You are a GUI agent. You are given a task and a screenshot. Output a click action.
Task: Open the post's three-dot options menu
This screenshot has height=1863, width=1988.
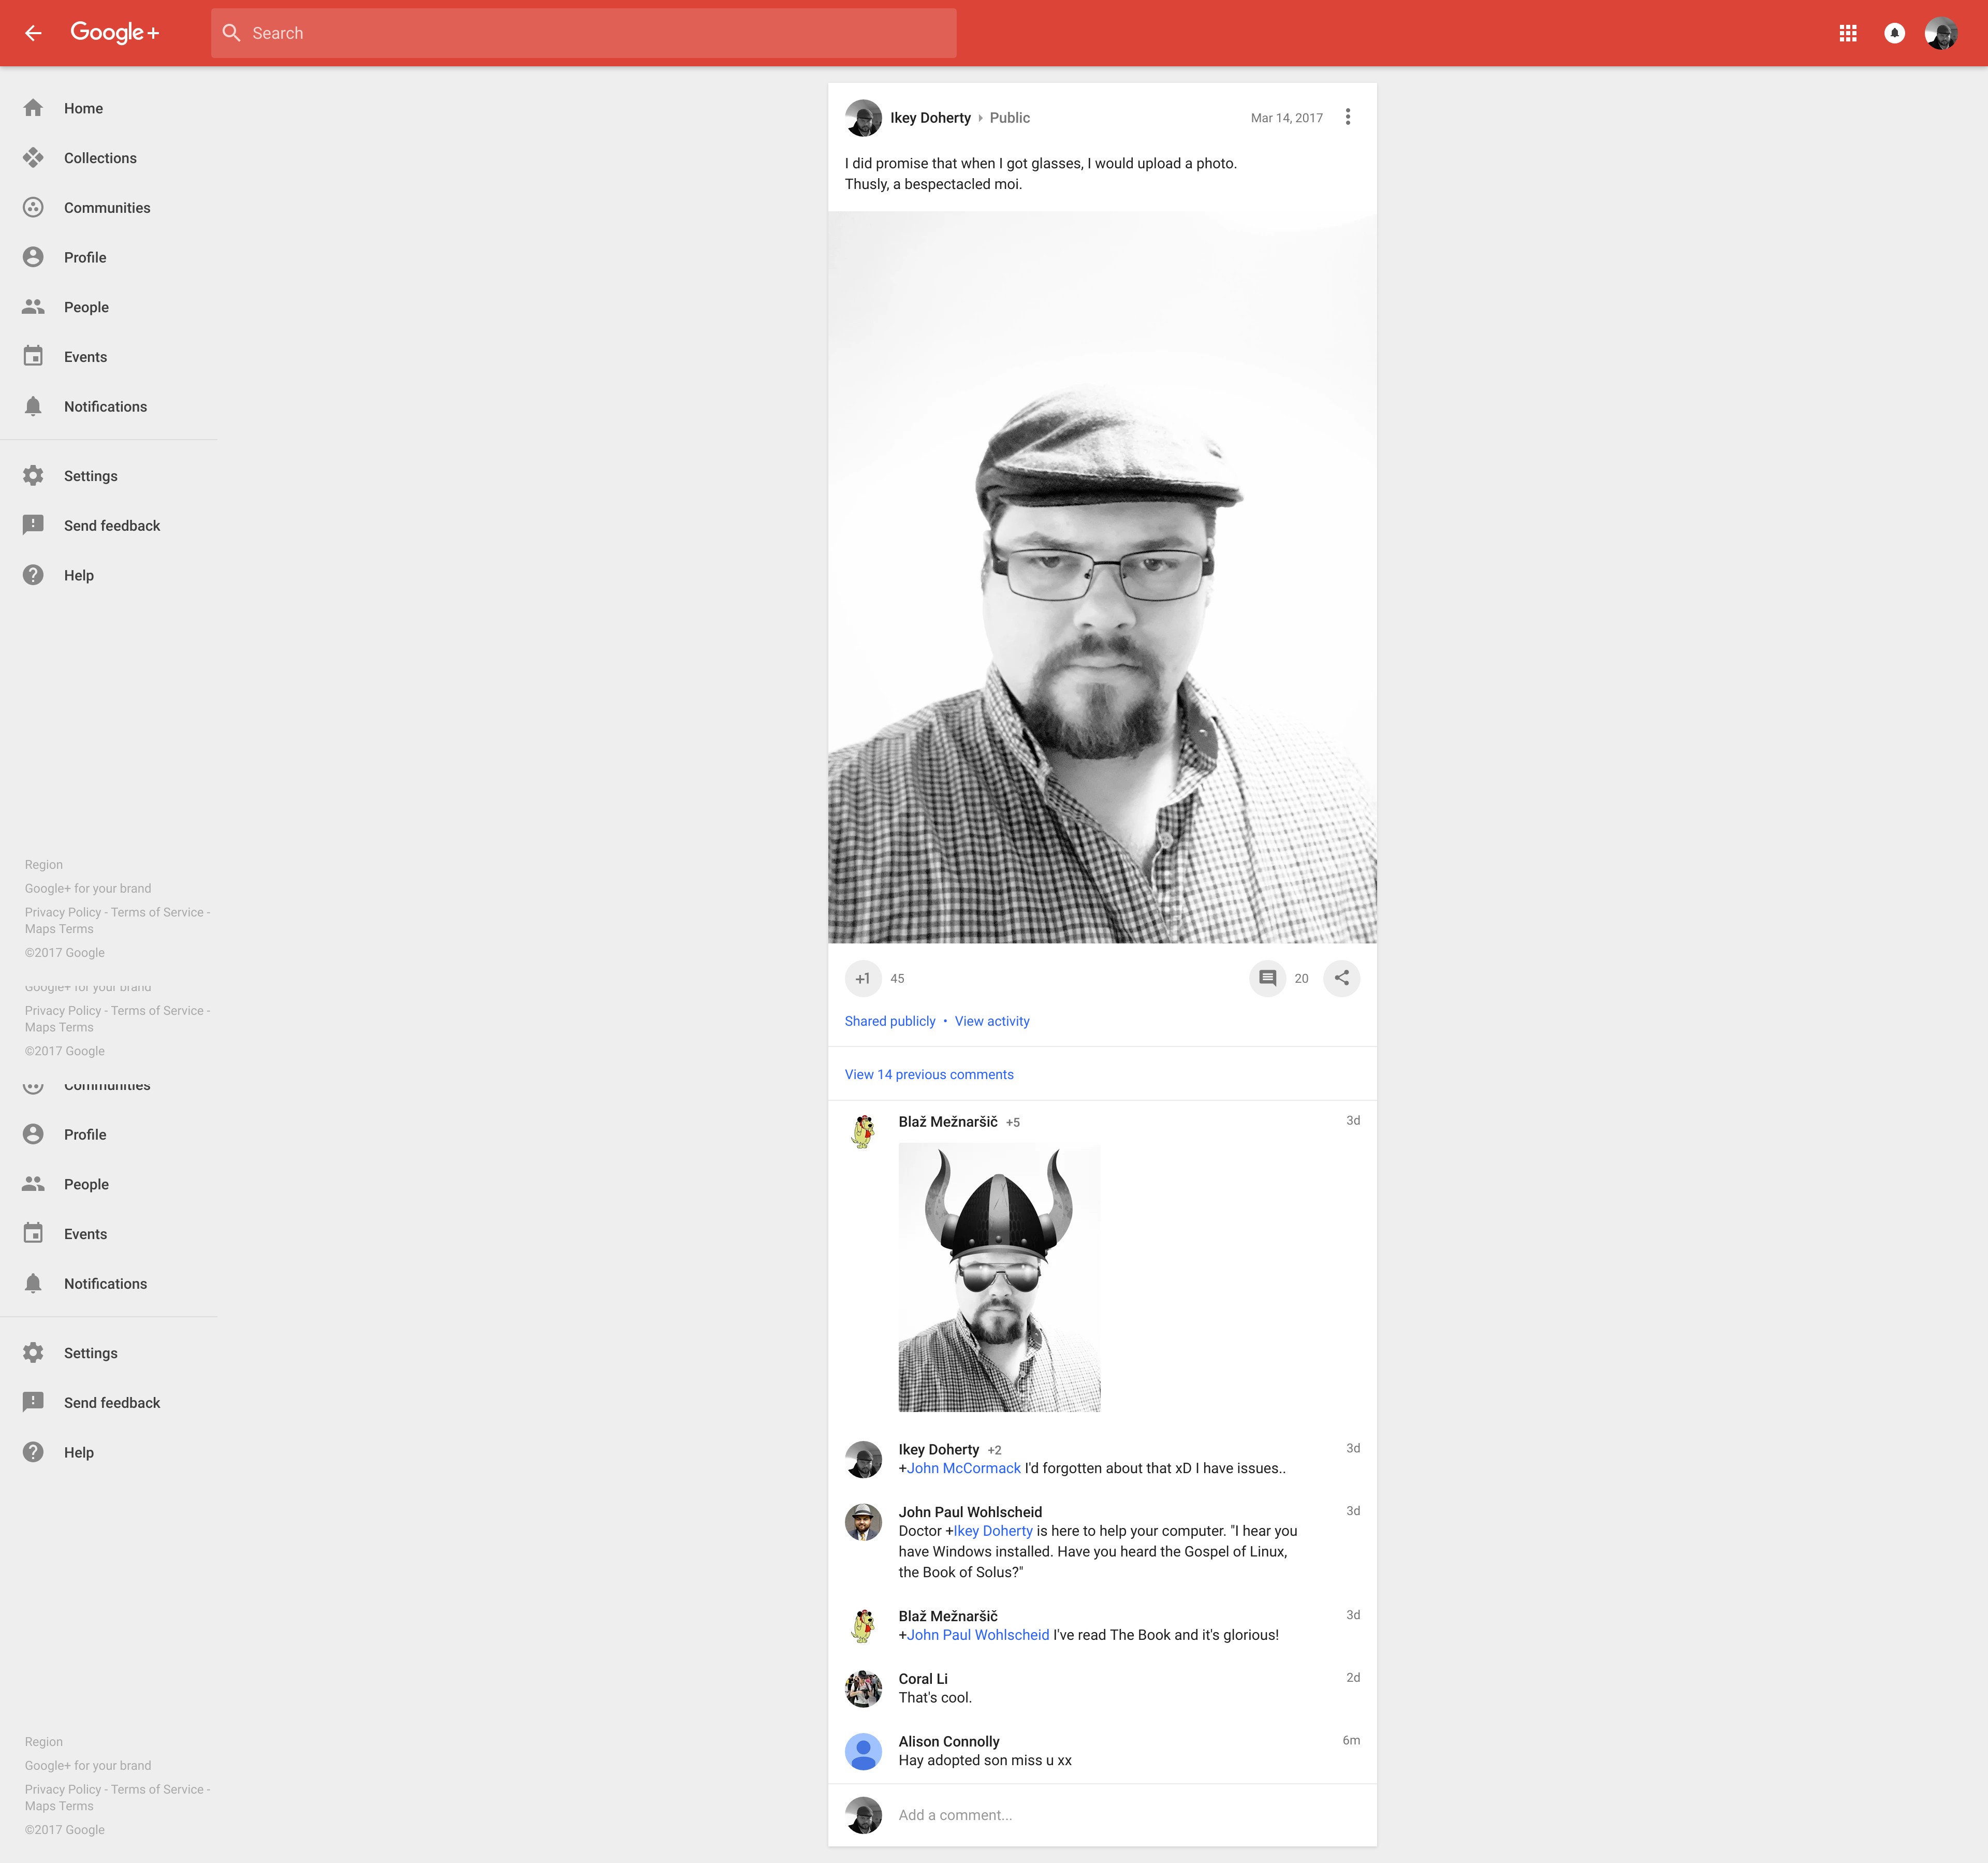[x=1347, y=117]
